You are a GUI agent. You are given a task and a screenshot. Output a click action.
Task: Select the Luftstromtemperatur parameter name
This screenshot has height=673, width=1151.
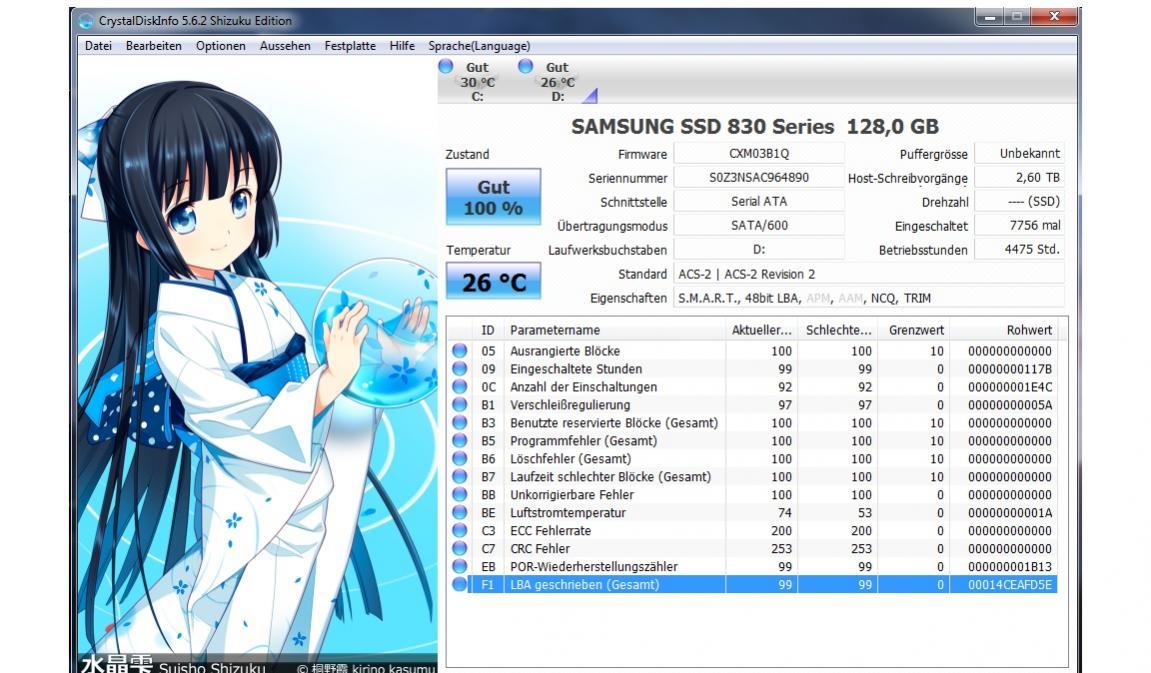pyautogui.click(x=568, y=512)
